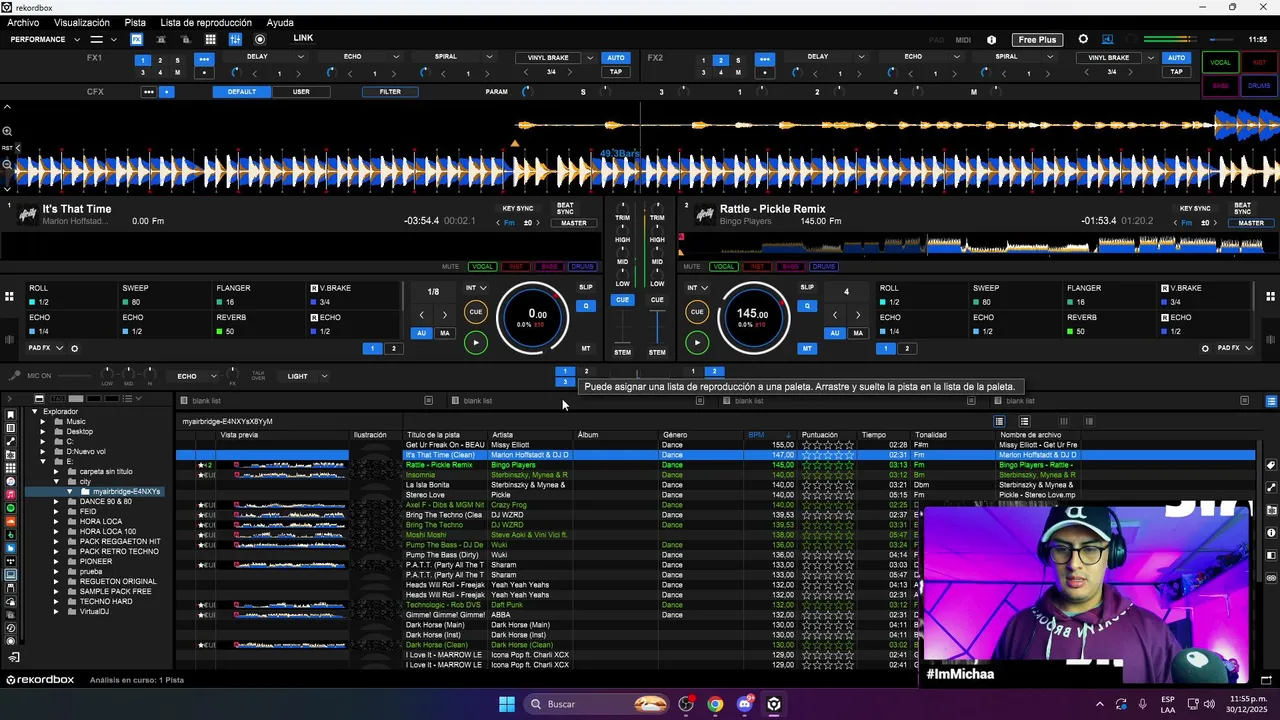Open the Visualización menu
The image size is (1280, 720).
(82, 22)
